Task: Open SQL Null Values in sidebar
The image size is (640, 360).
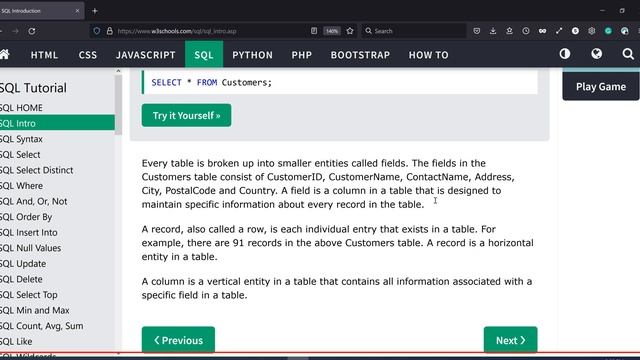Action: pos(57,248)
